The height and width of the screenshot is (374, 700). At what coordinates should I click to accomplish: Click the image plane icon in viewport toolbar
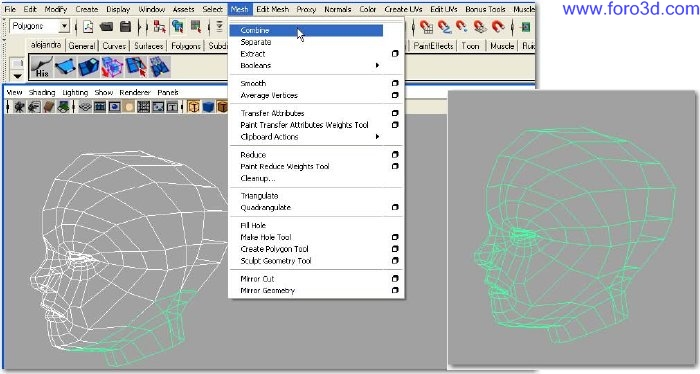click(x=63, y=107)
